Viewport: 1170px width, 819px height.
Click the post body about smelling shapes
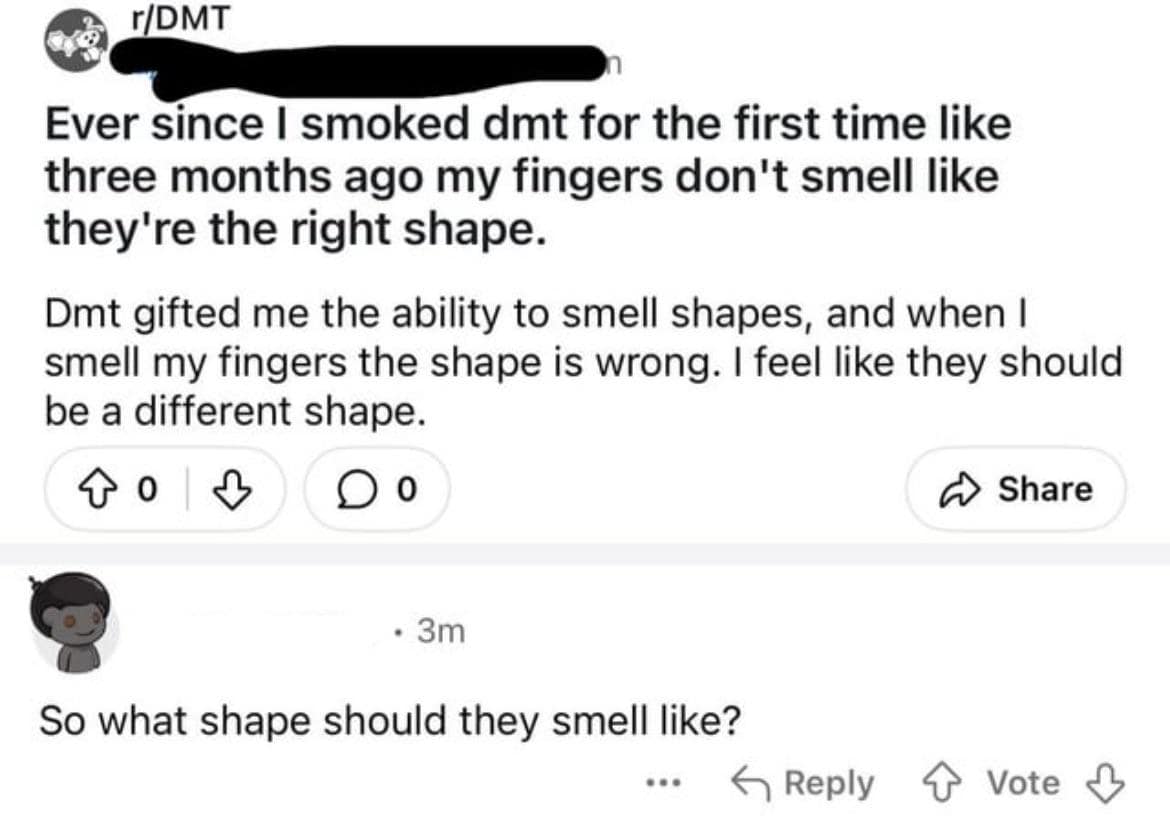[580, 362]
